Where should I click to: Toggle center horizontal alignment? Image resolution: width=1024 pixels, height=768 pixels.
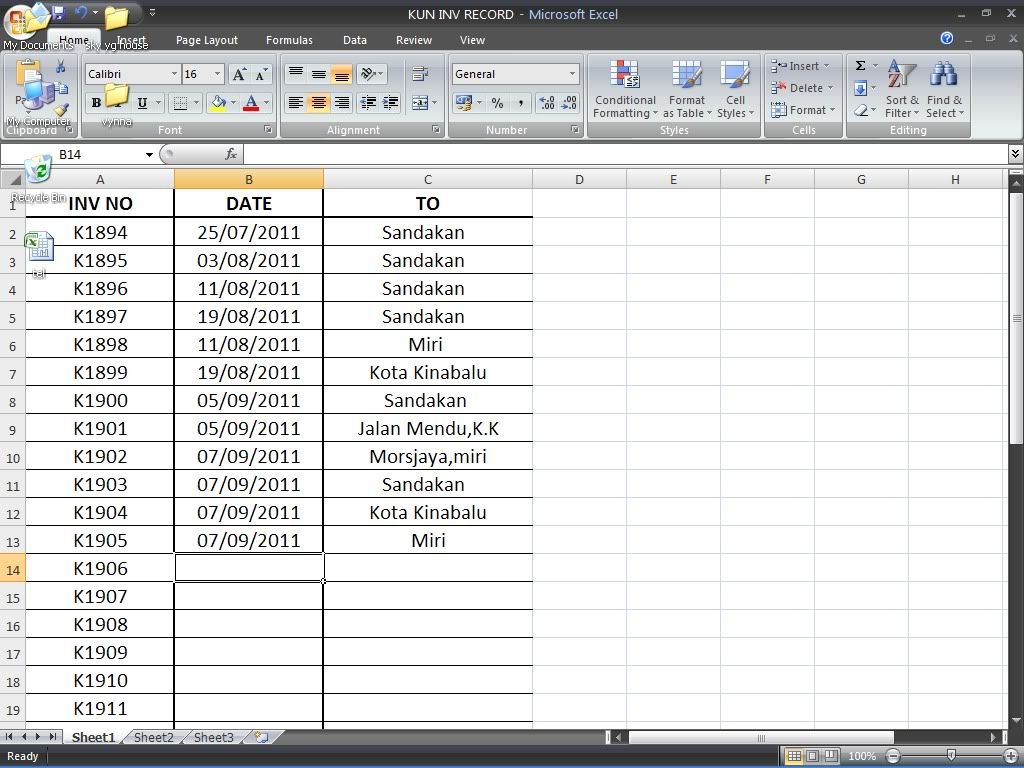tap(318, 103)
